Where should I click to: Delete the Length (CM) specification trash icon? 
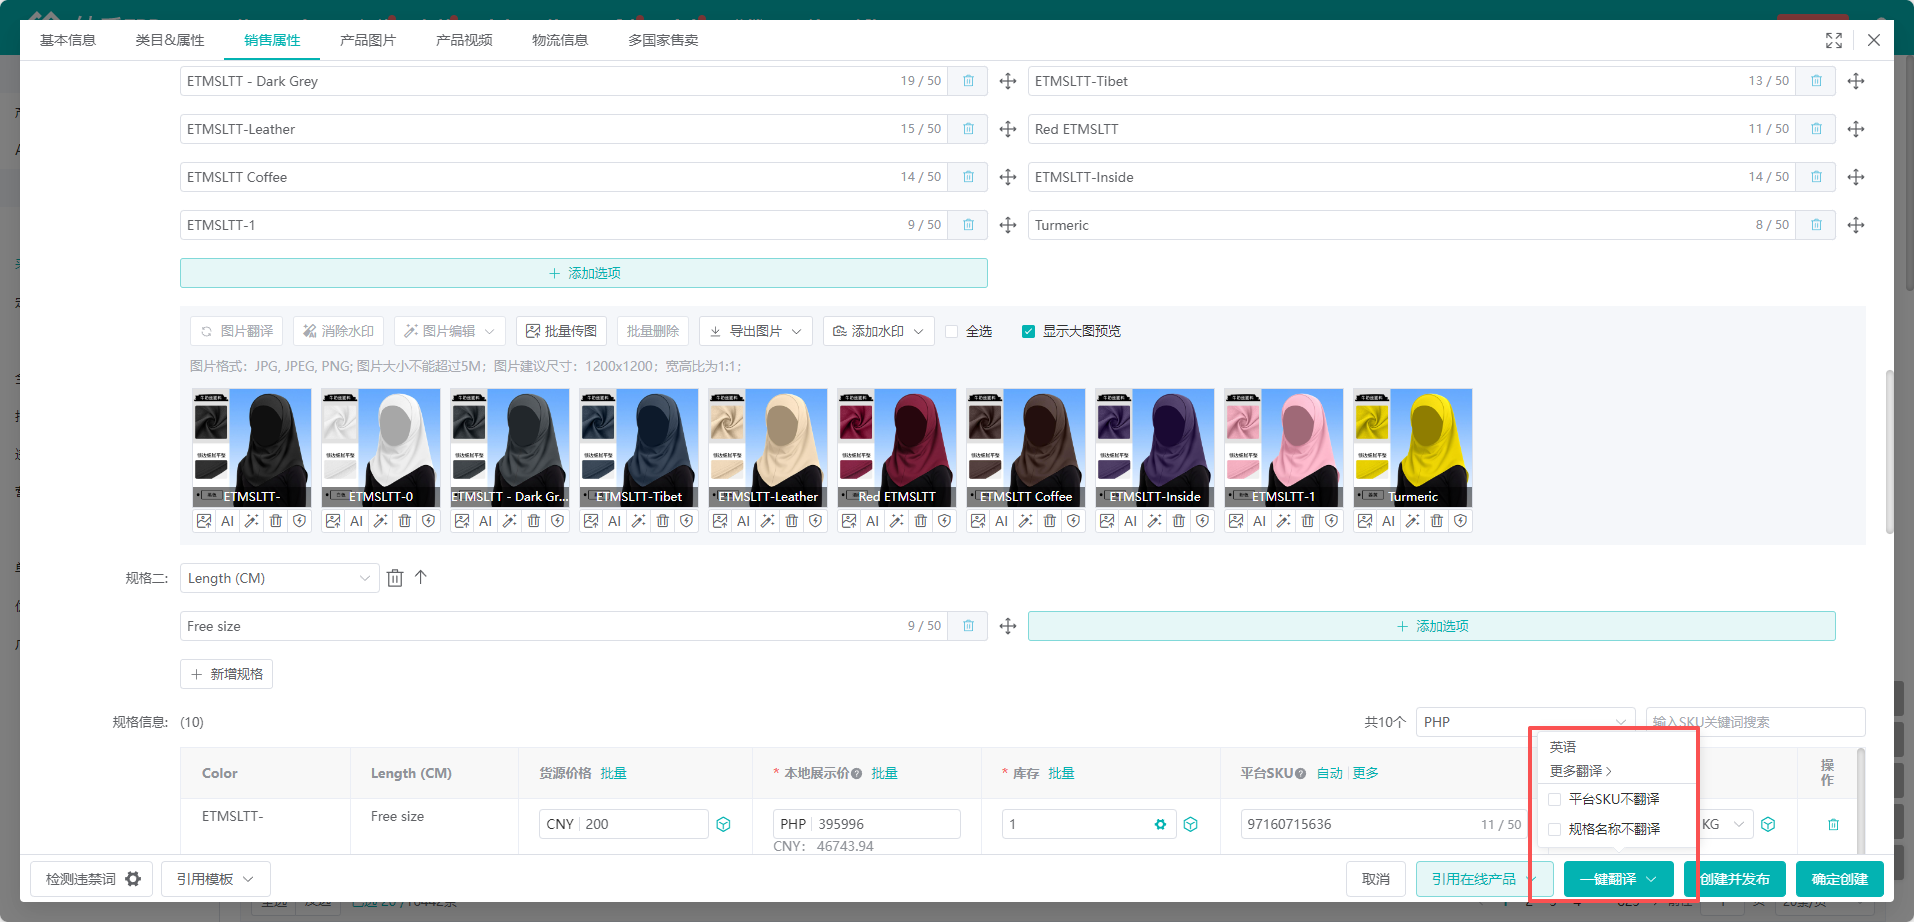[395, 578]
